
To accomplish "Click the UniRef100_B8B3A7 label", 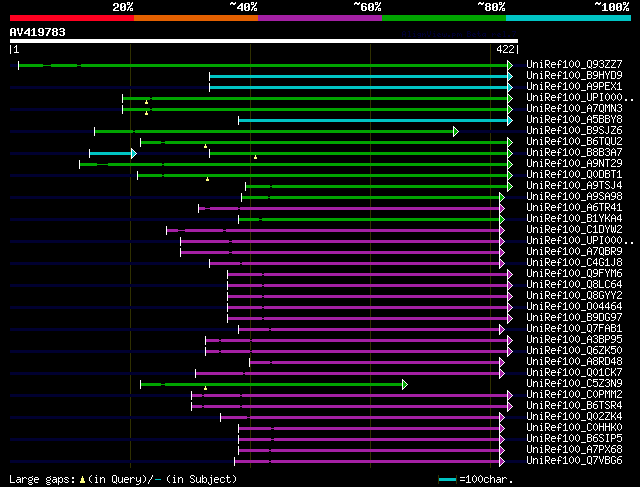I will 574,153.
